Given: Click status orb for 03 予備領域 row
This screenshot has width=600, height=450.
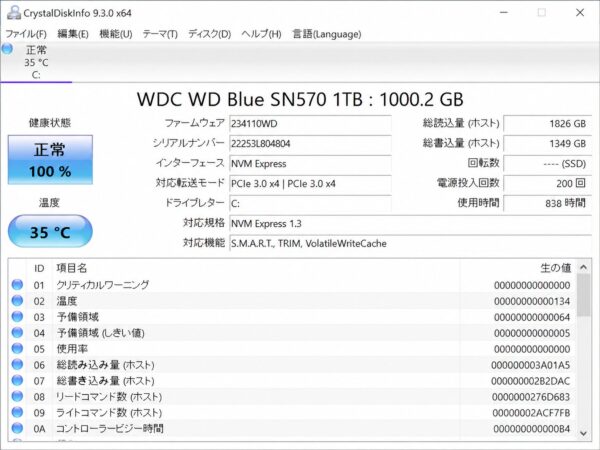Looking at the screenshot, I should coord(17,316).
